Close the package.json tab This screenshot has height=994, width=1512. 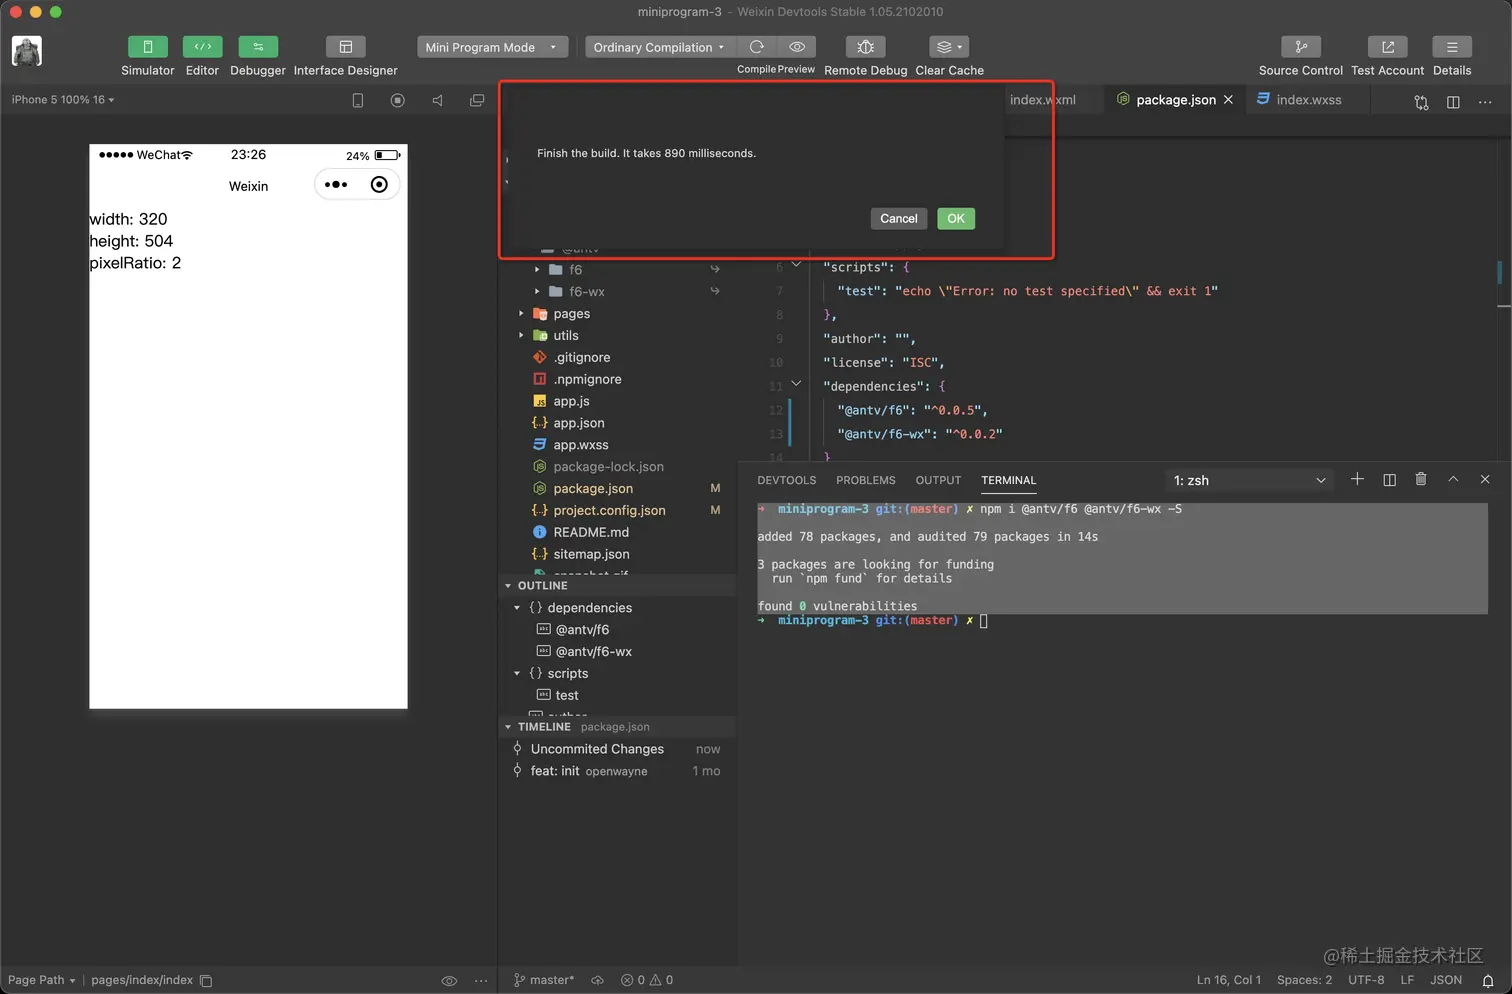tap(1228, 100)
